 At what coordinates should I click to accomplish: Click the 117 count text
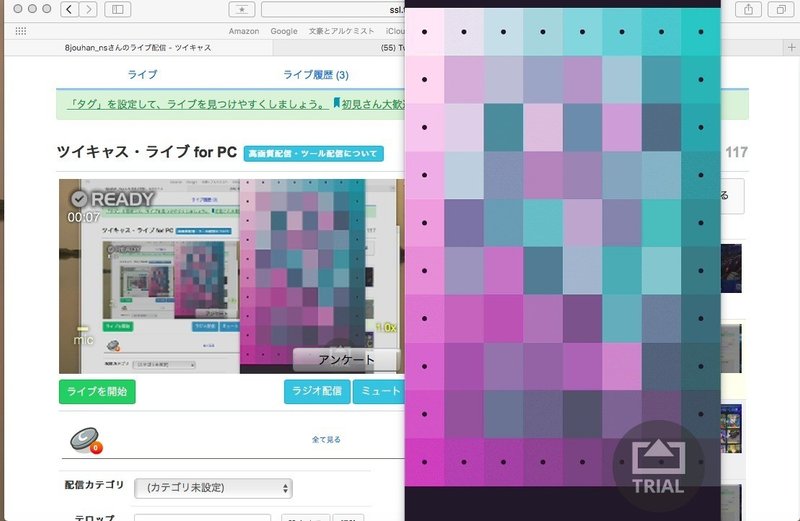pos(736,152)
